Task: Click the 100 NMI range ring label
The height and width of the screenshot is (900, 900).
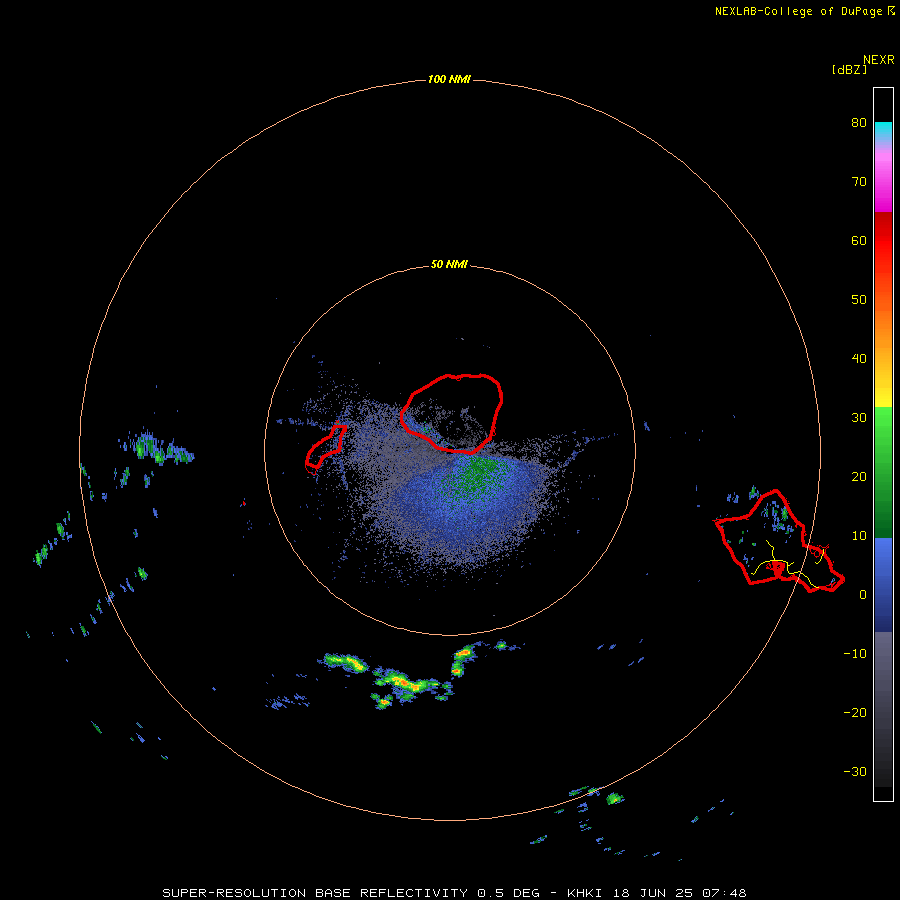Action: pos(449,79)
